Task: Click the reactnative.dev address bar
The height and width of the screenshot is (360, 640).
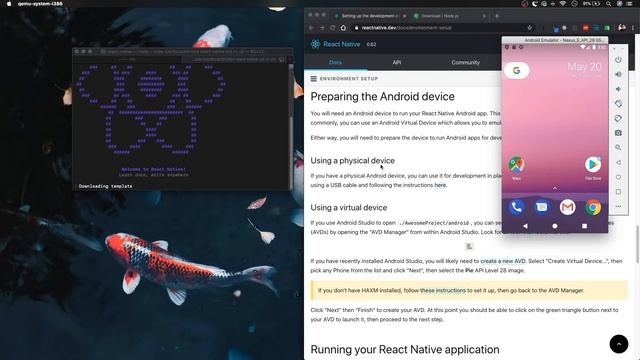Action: pos(443,28)
